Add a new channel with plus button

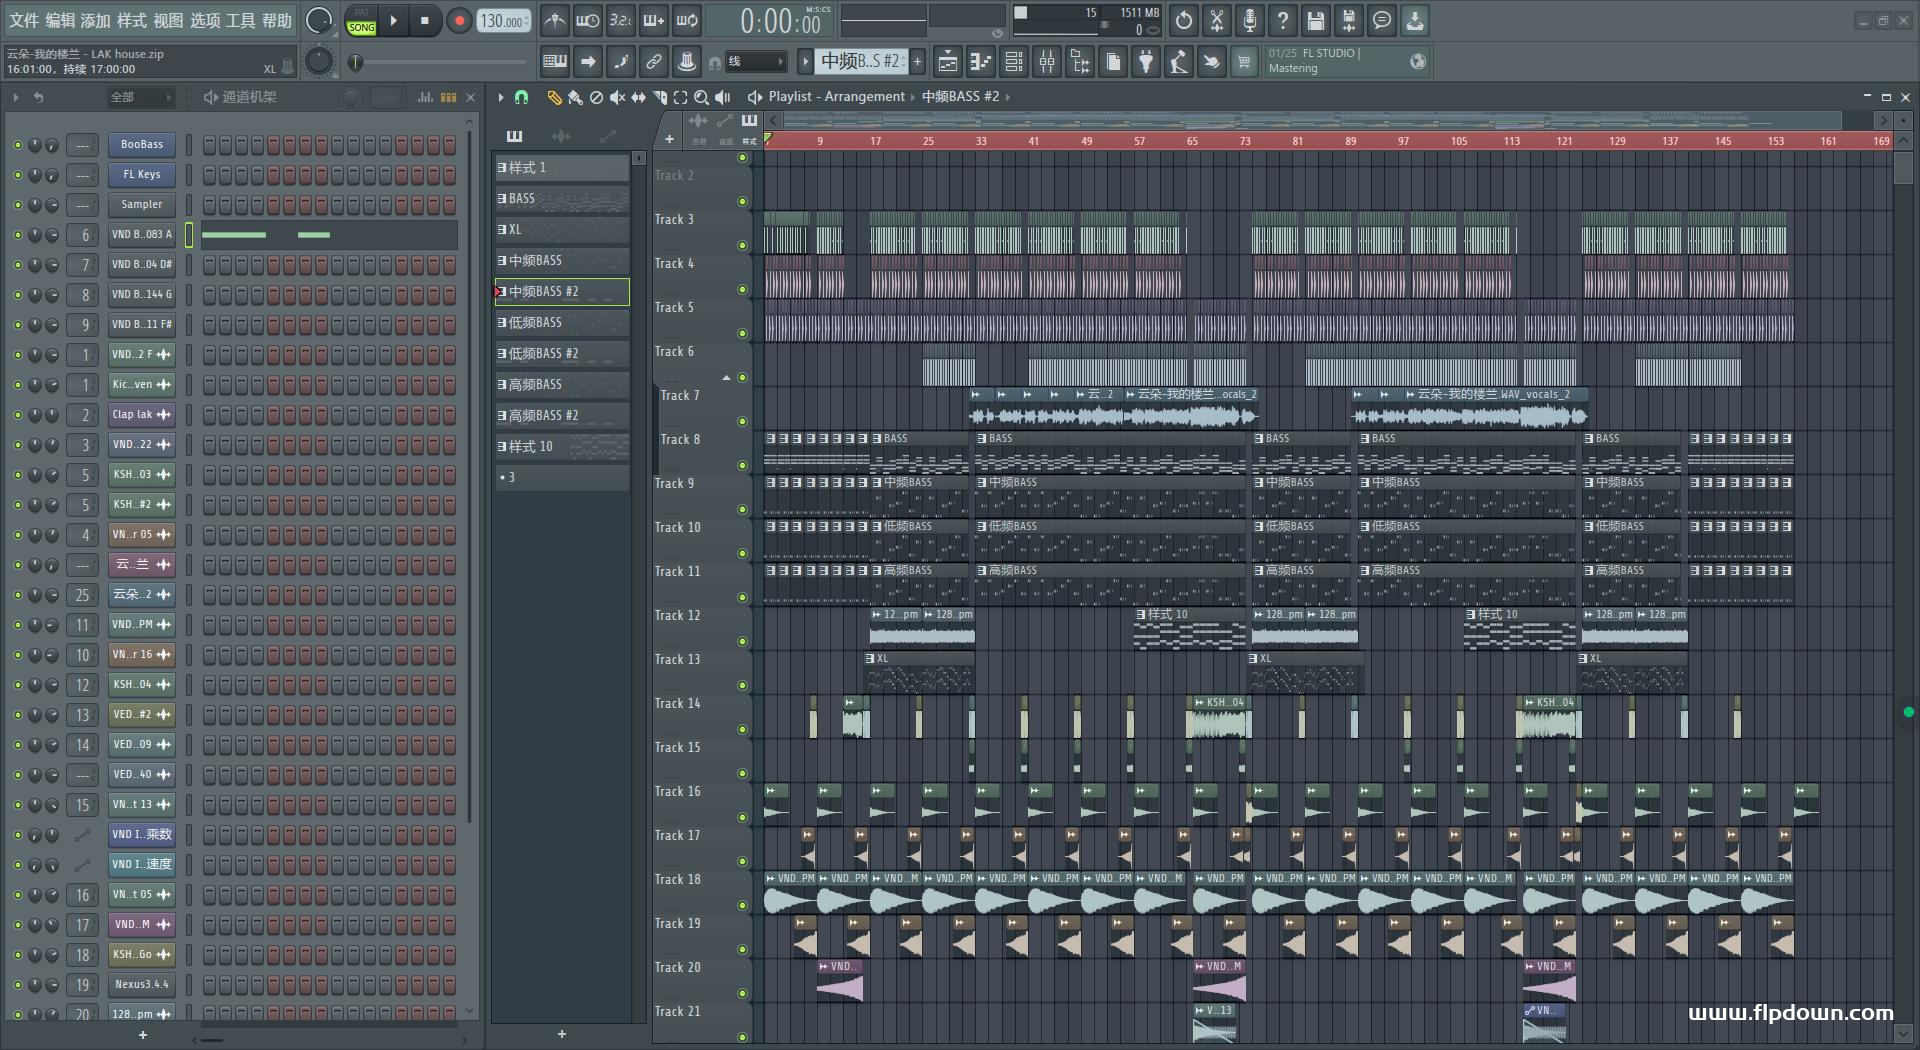click(x=142, y=1035)
